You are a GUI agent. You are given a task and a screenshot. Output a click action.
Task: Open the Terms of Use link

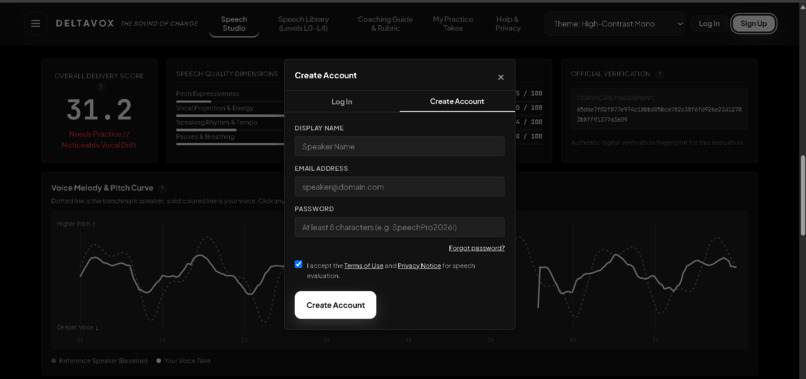(x=363, y=266)
